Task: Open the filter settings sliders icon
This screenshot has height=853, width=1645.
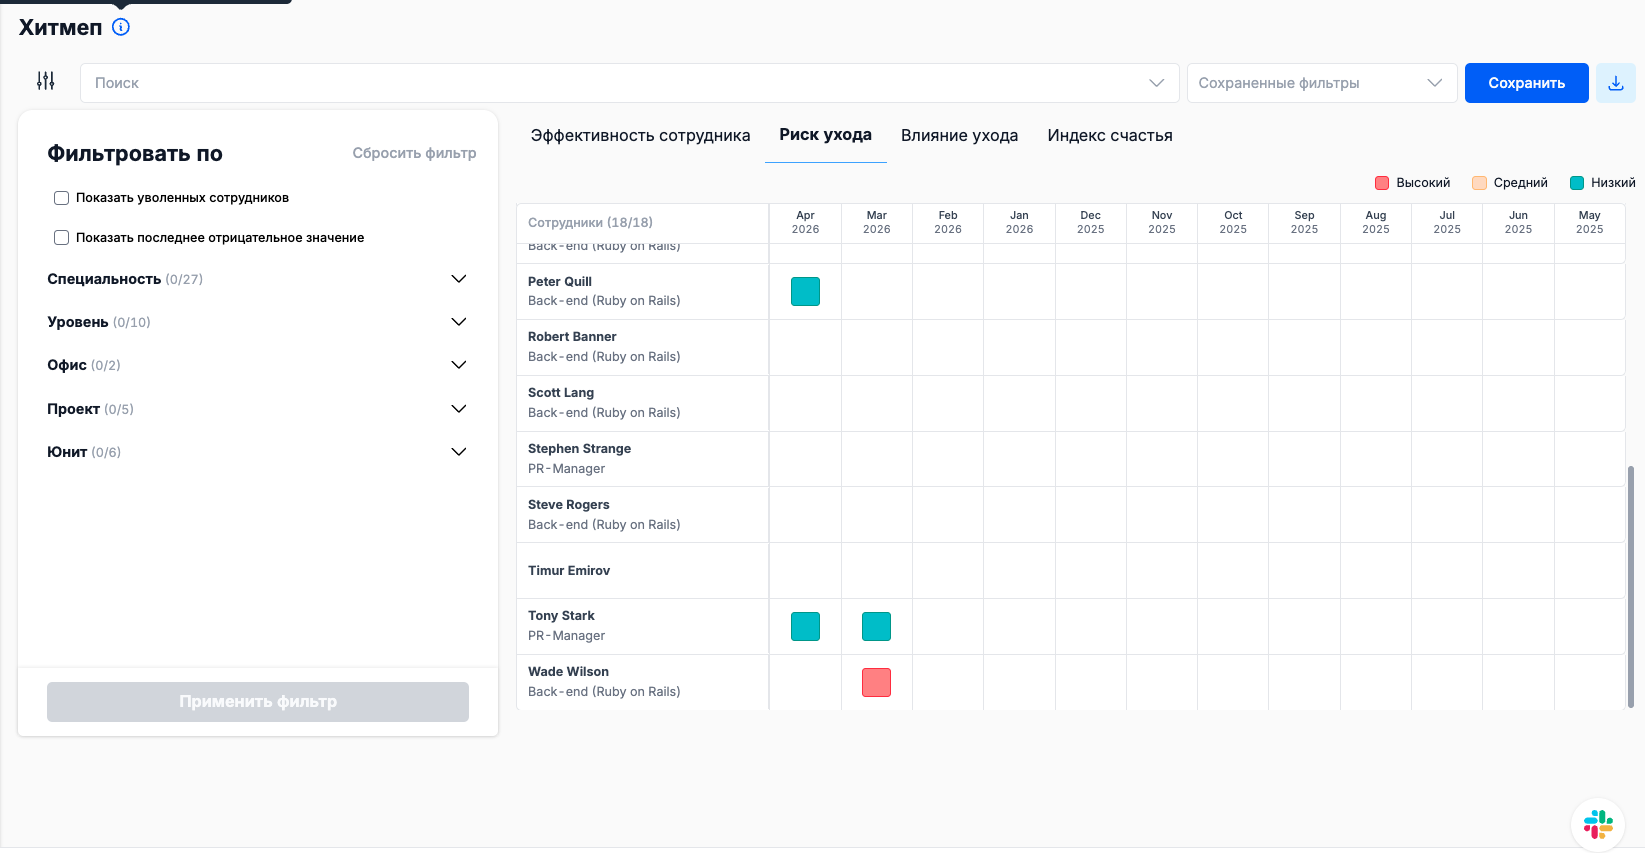Action: click(46, 81)
